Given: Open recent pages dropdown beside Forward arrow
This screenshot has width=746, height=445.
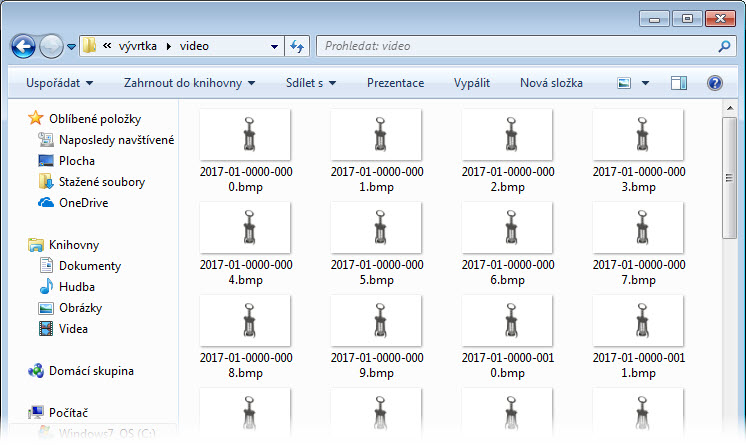Looking at the screenshot, I should (x=71, y=47).
